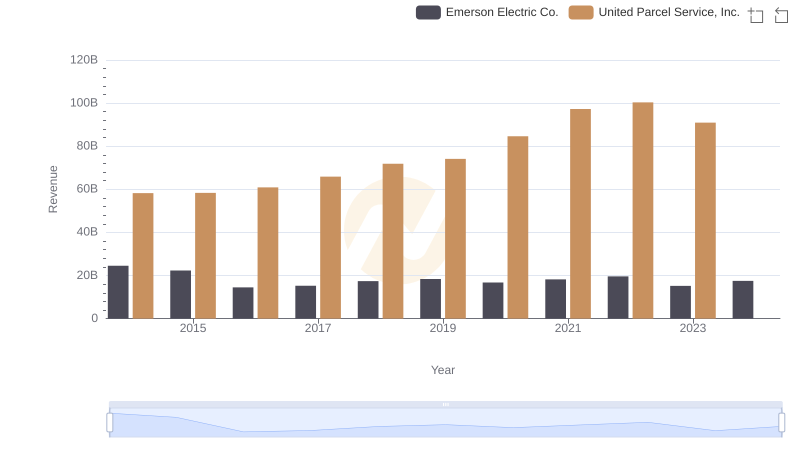Click the 100B y-axis label
The width and height of the screenshot is (800, 461).
pos(84,103)
